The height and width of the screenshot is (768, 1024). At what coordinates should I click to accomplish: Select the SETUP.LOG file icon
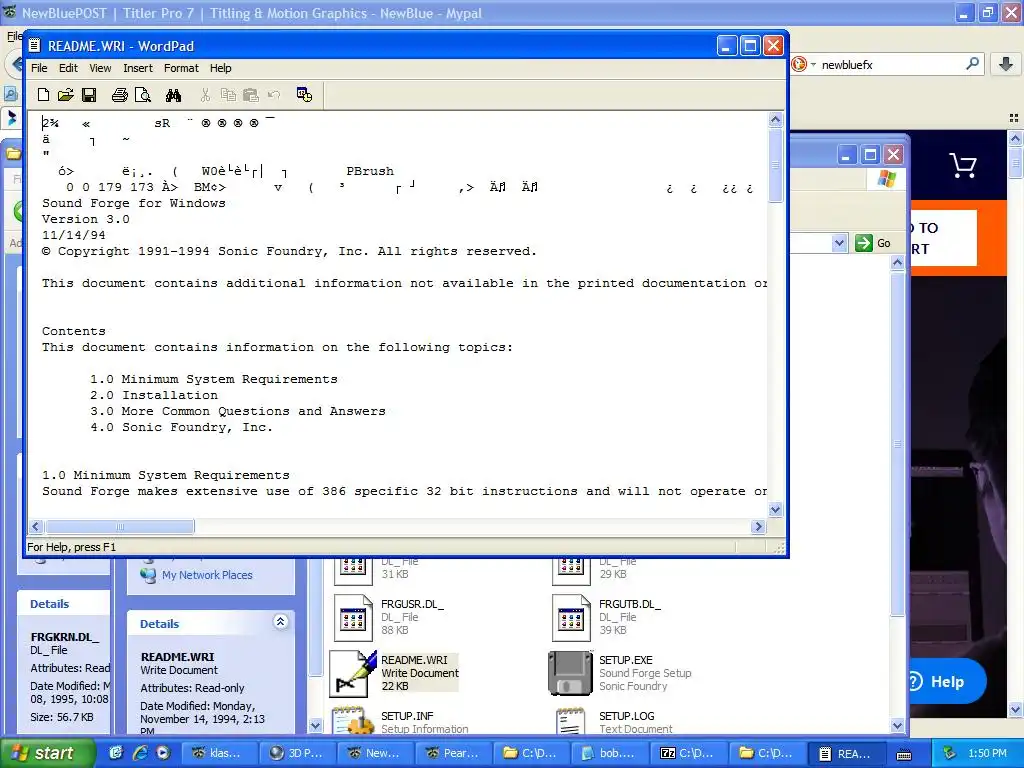(x=571, y=720)
